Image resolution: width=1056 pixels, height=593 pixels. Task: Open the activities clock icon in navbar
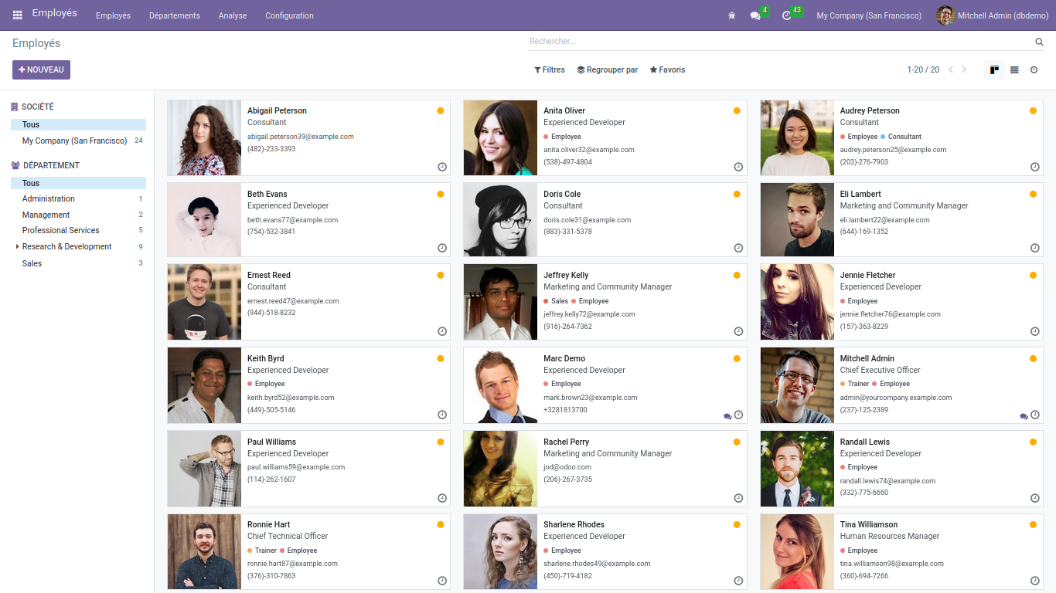(786, 16)
